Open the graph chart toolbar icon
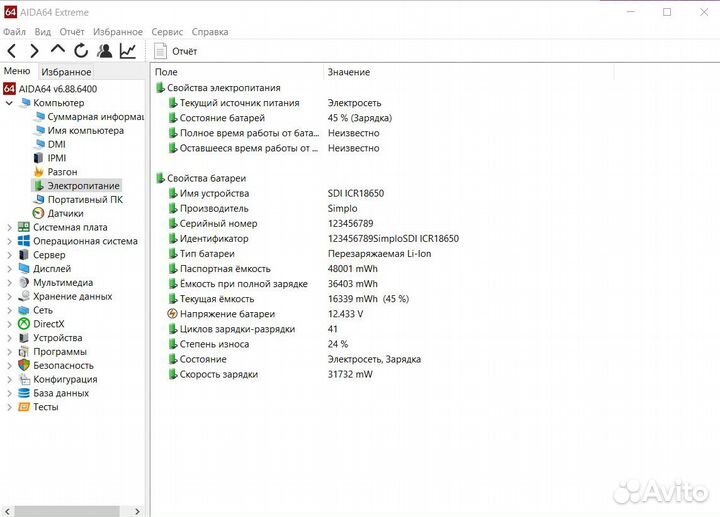Screen dimensions: 720x517 coord(128,51)
